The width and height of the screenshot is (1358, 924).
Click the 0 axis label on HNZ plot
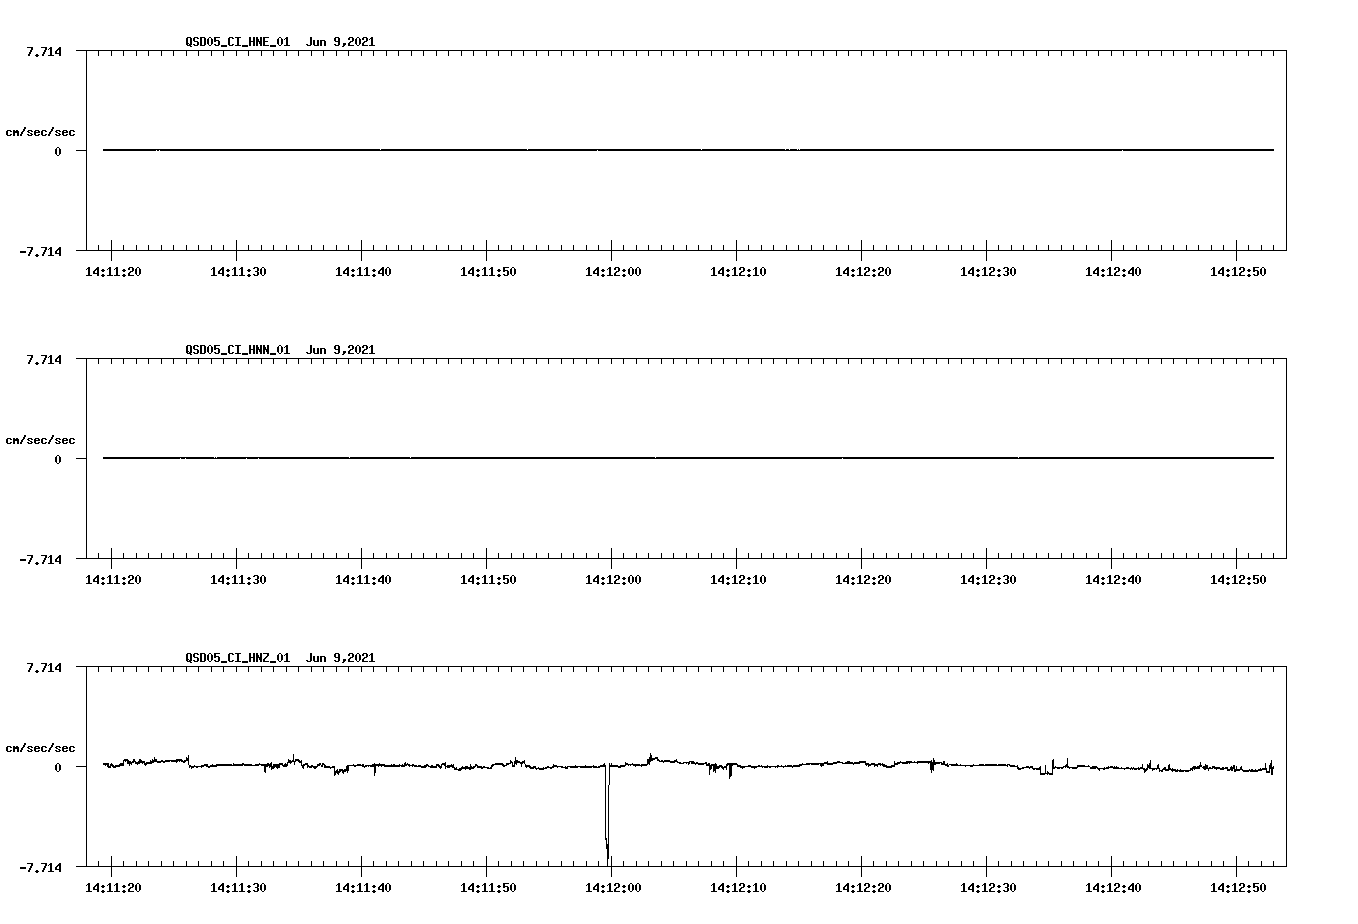(58, 767)
